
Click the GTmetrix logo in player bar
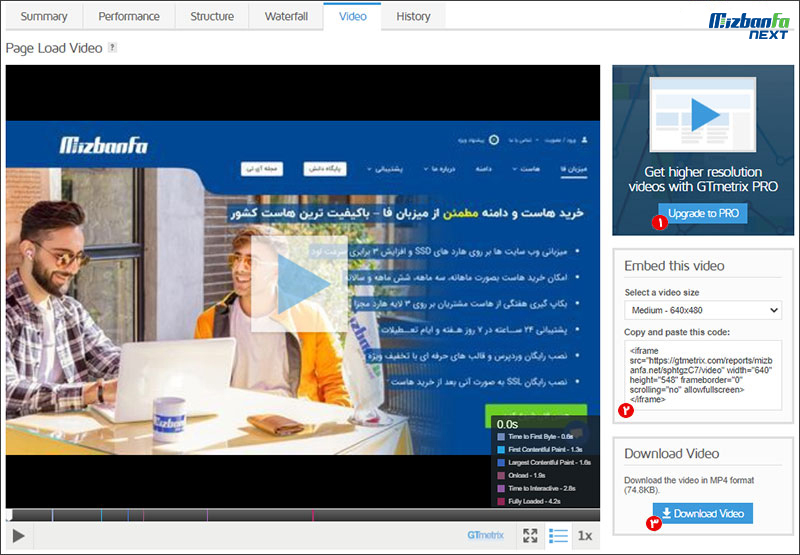[485, 535]
